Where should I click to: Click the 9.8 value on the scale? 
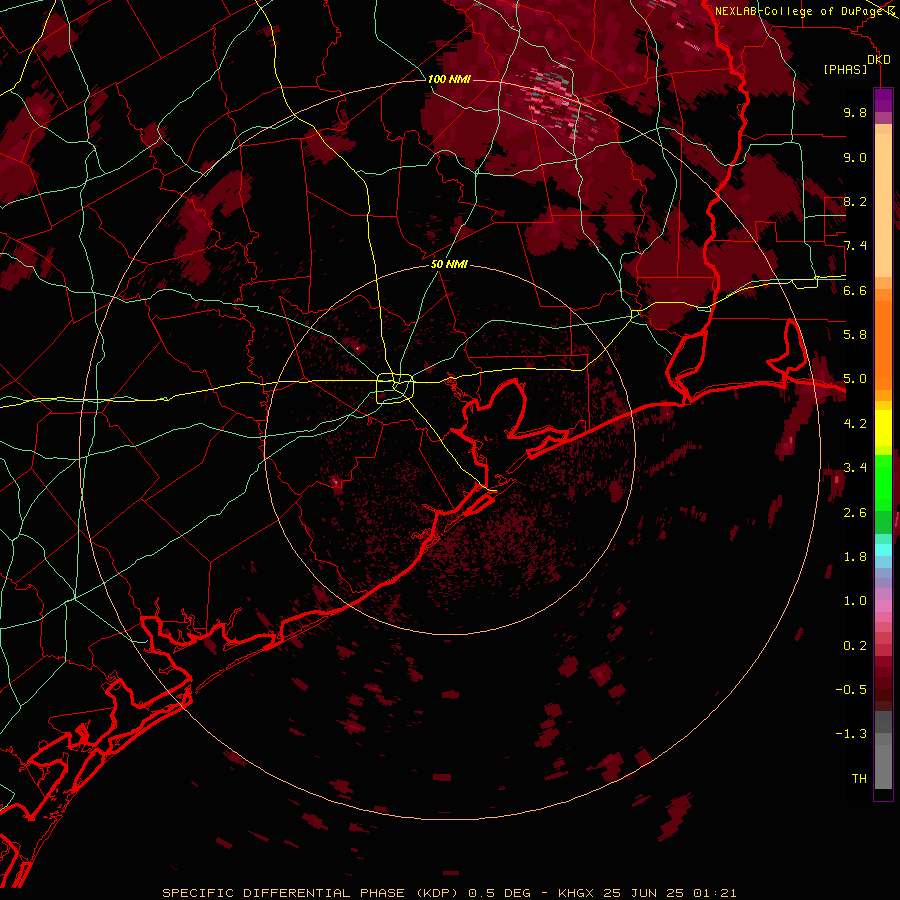855,112
